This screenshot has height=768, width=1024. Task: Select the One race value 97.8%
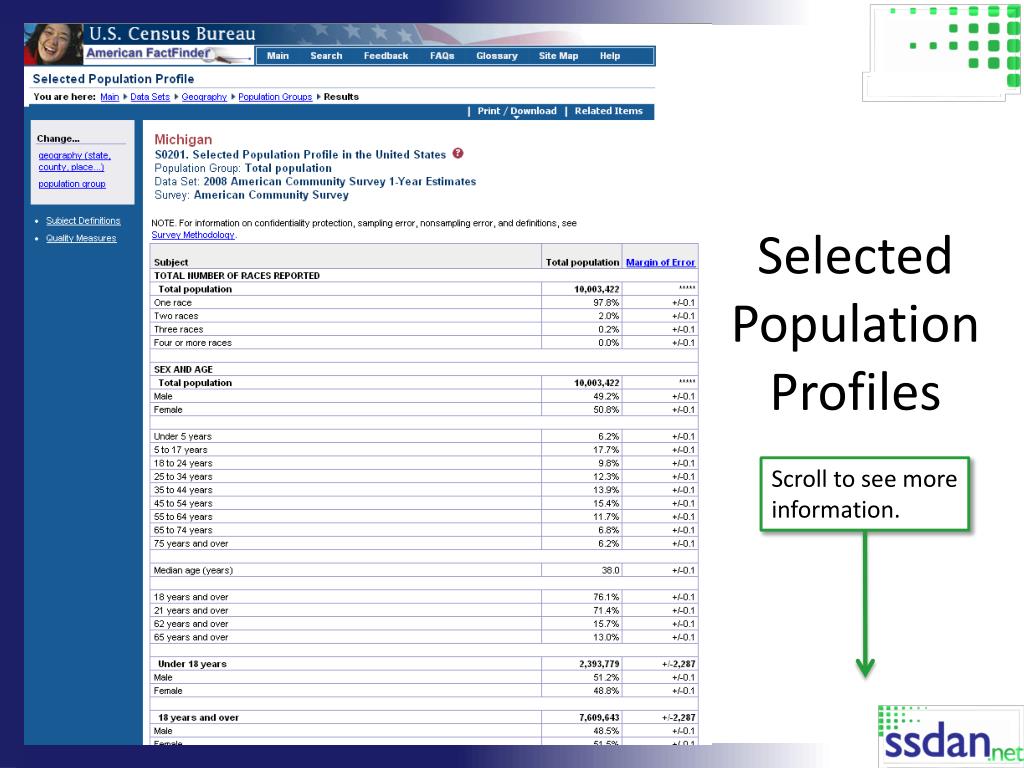tap(606, 303)
